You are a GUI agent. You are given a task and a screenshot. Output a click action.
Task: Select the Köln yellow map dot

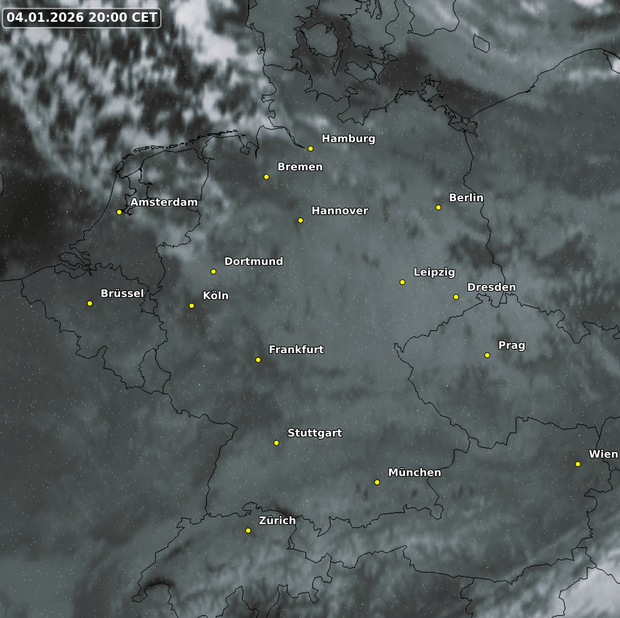pyautogui.click(x=192, y=305)
